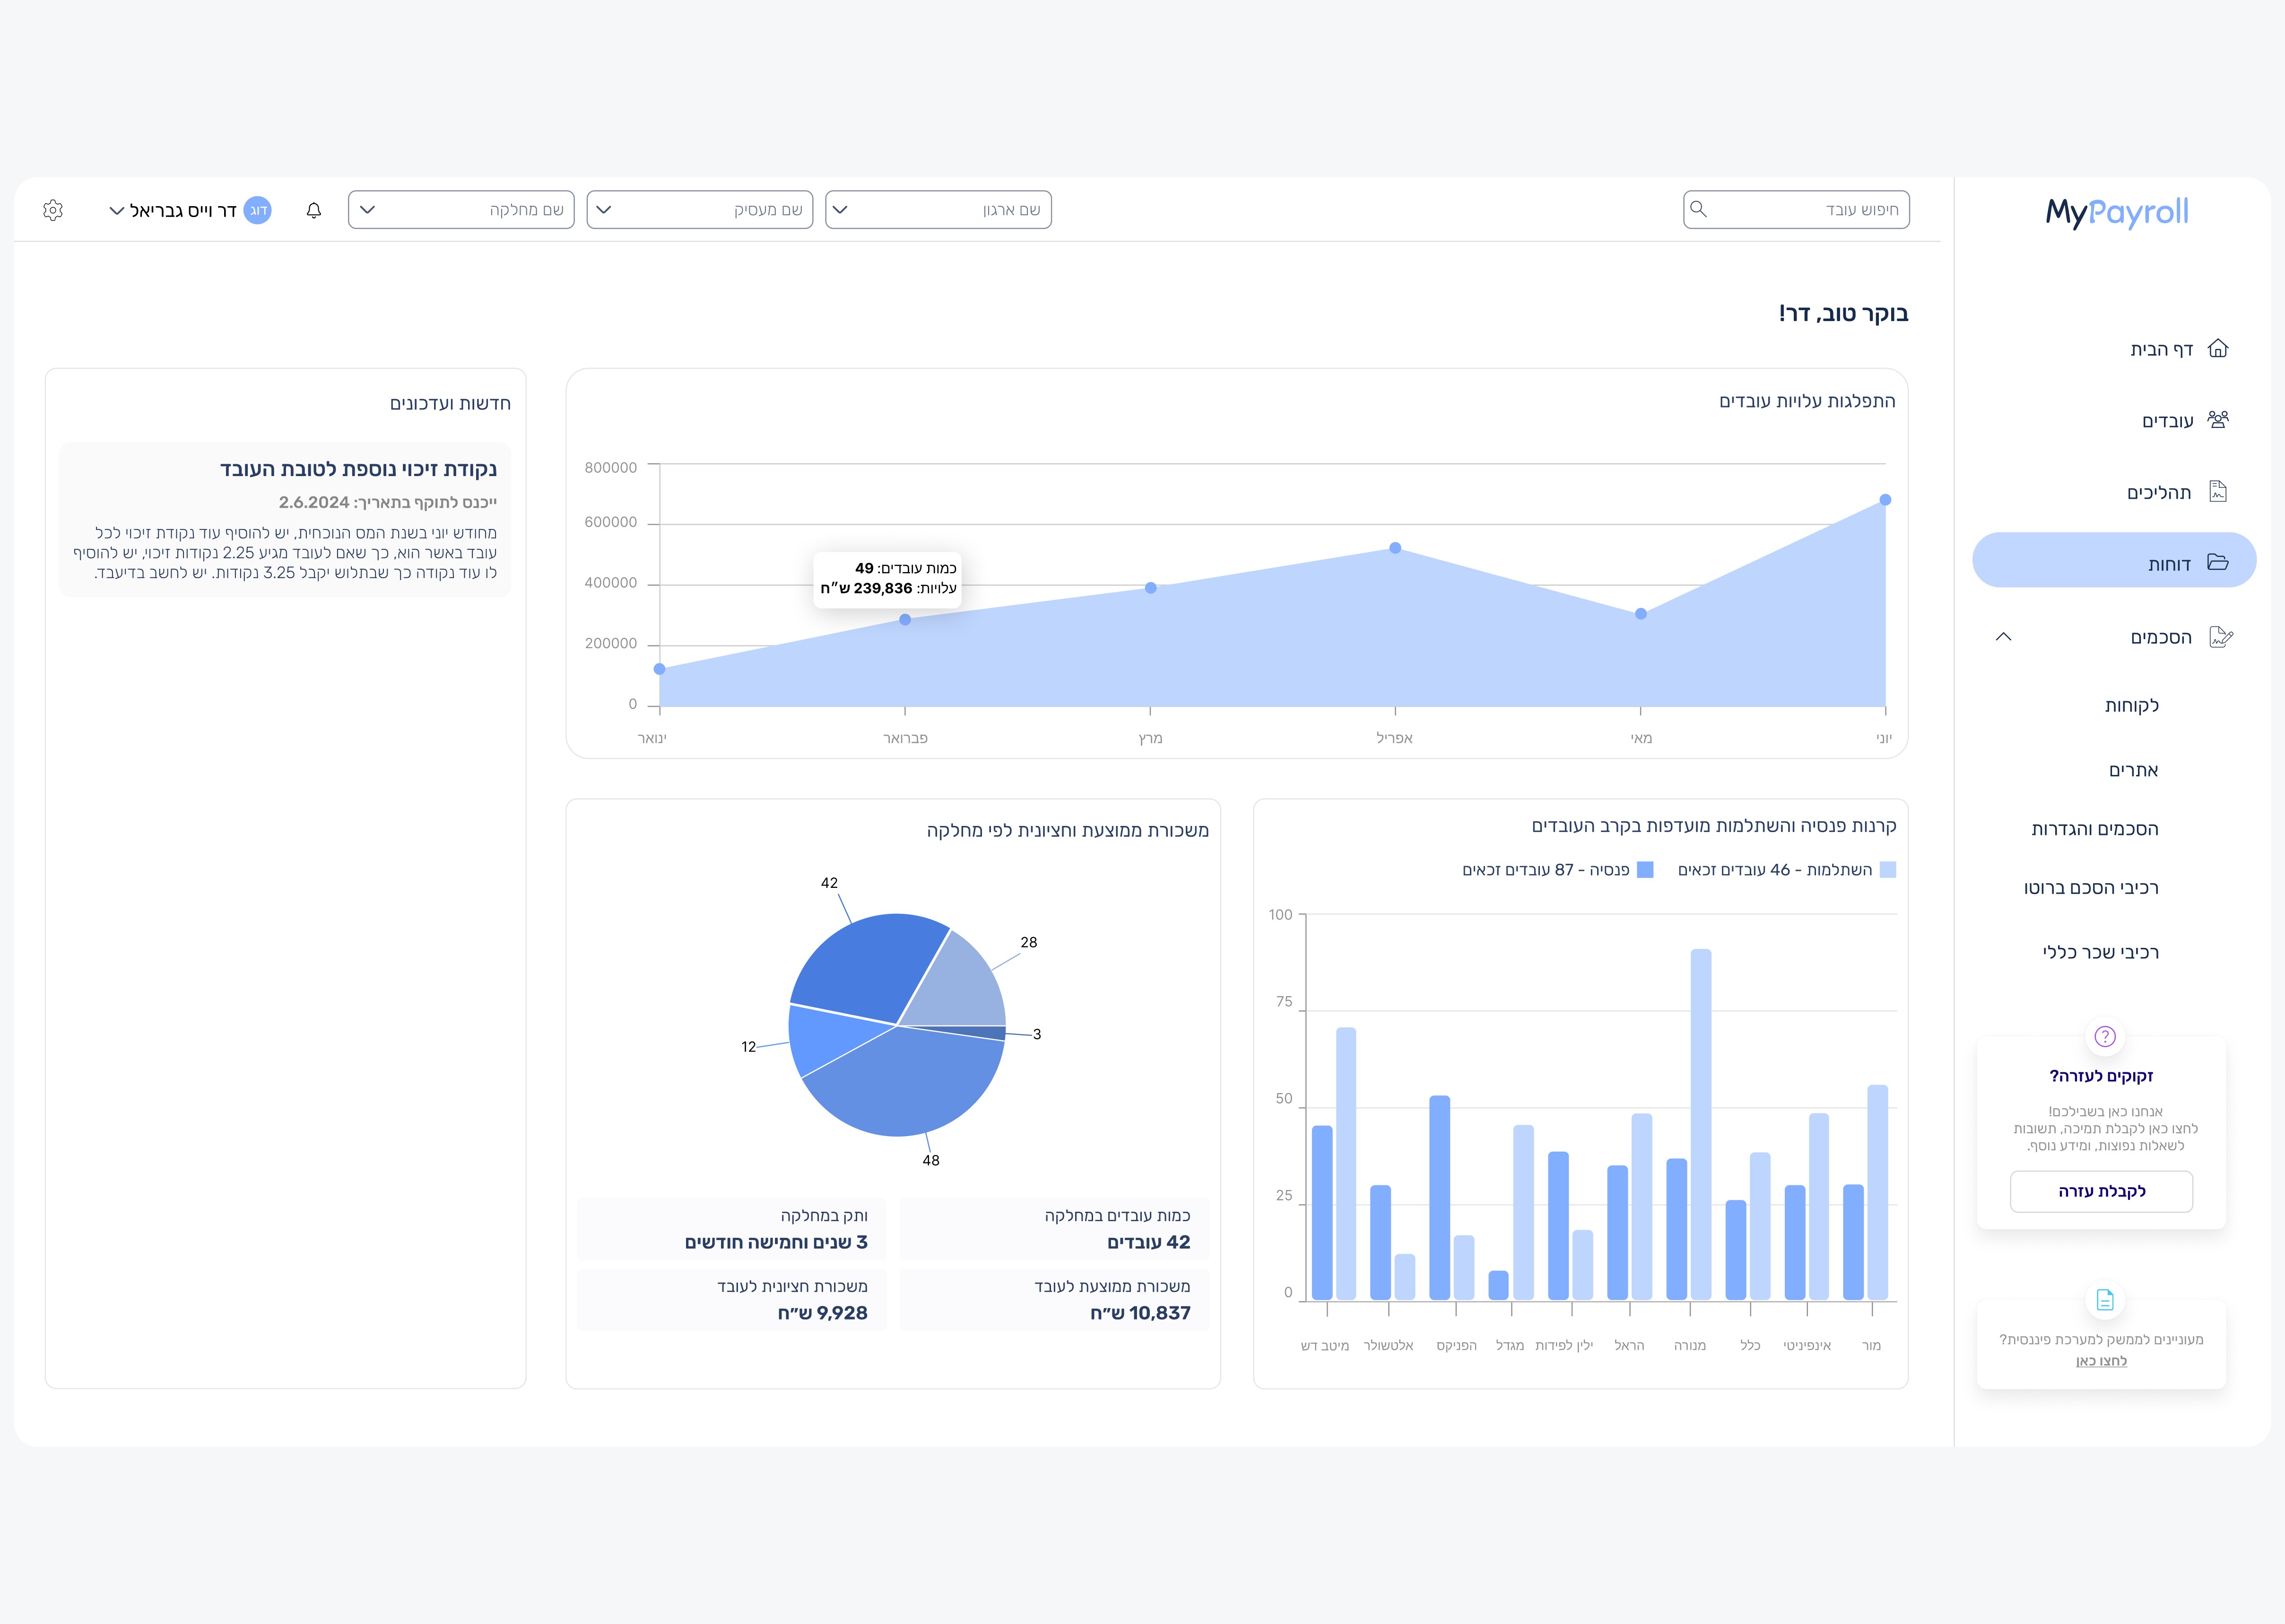Click the document icon beside תהליכים
This screenshot has height=1624, width=2285.
[x=2218, y=491]
